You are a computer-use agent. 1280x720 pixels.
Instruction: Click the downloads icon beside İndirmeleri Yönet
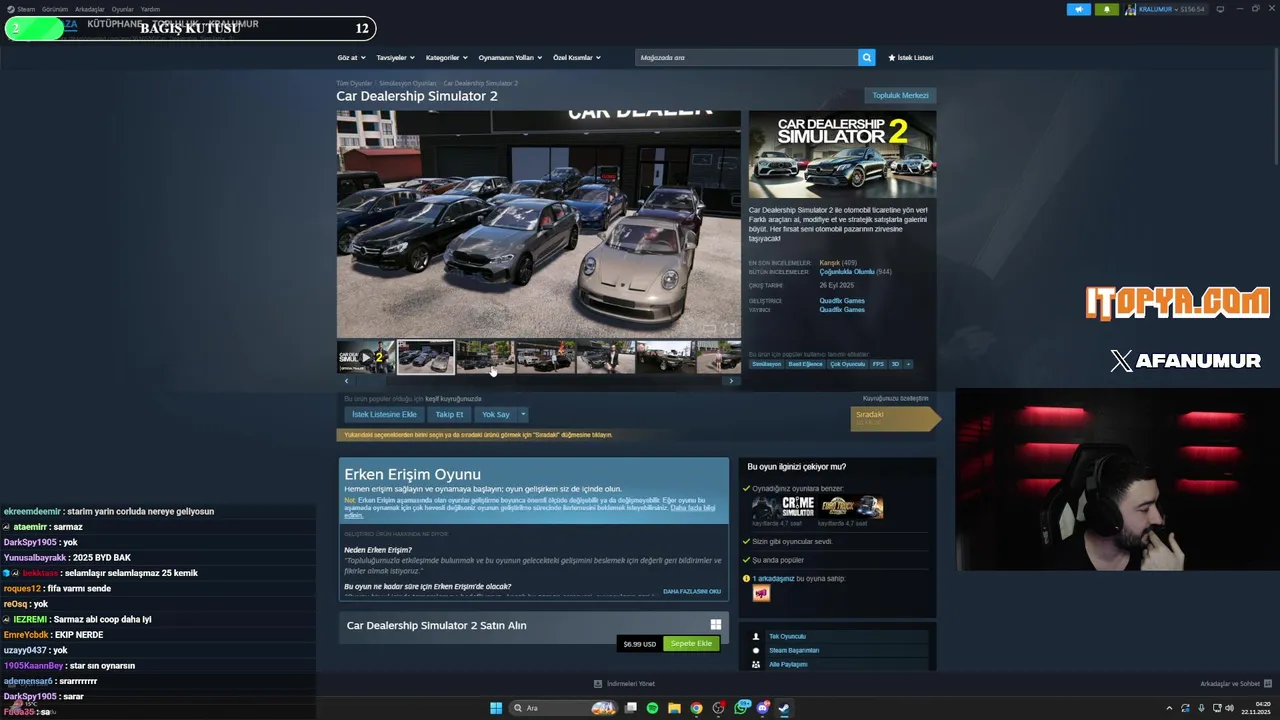(x=598, y=684)
